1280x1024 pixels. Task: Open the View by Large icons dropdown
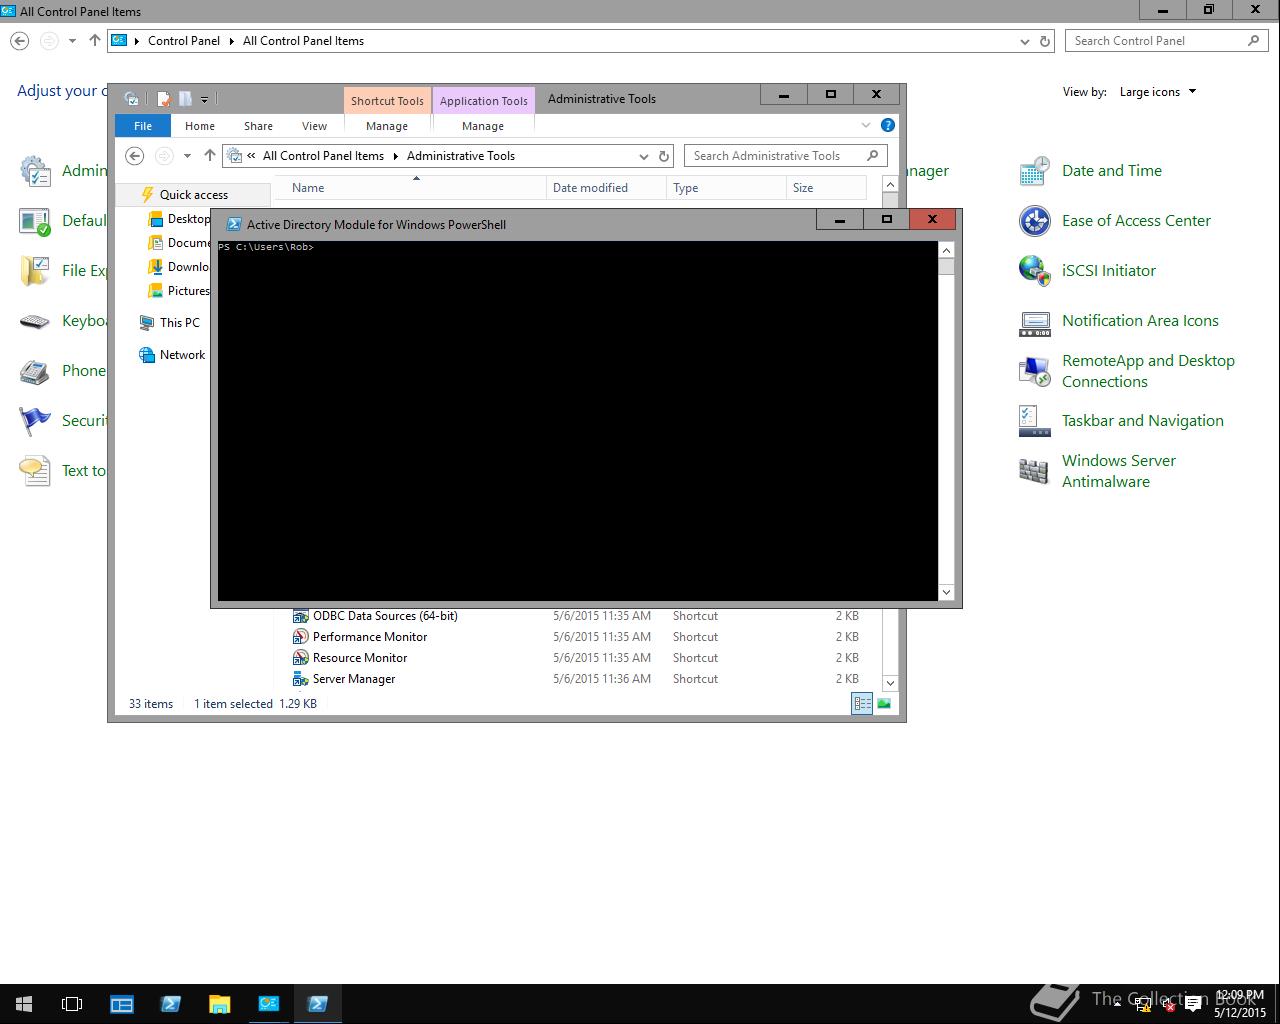click(1158, 92)
